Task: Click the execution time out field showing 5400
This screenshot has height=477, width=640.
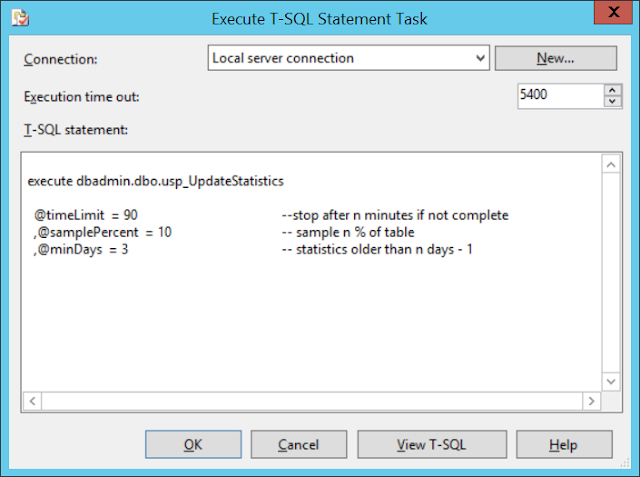Action: coord(560,96)
